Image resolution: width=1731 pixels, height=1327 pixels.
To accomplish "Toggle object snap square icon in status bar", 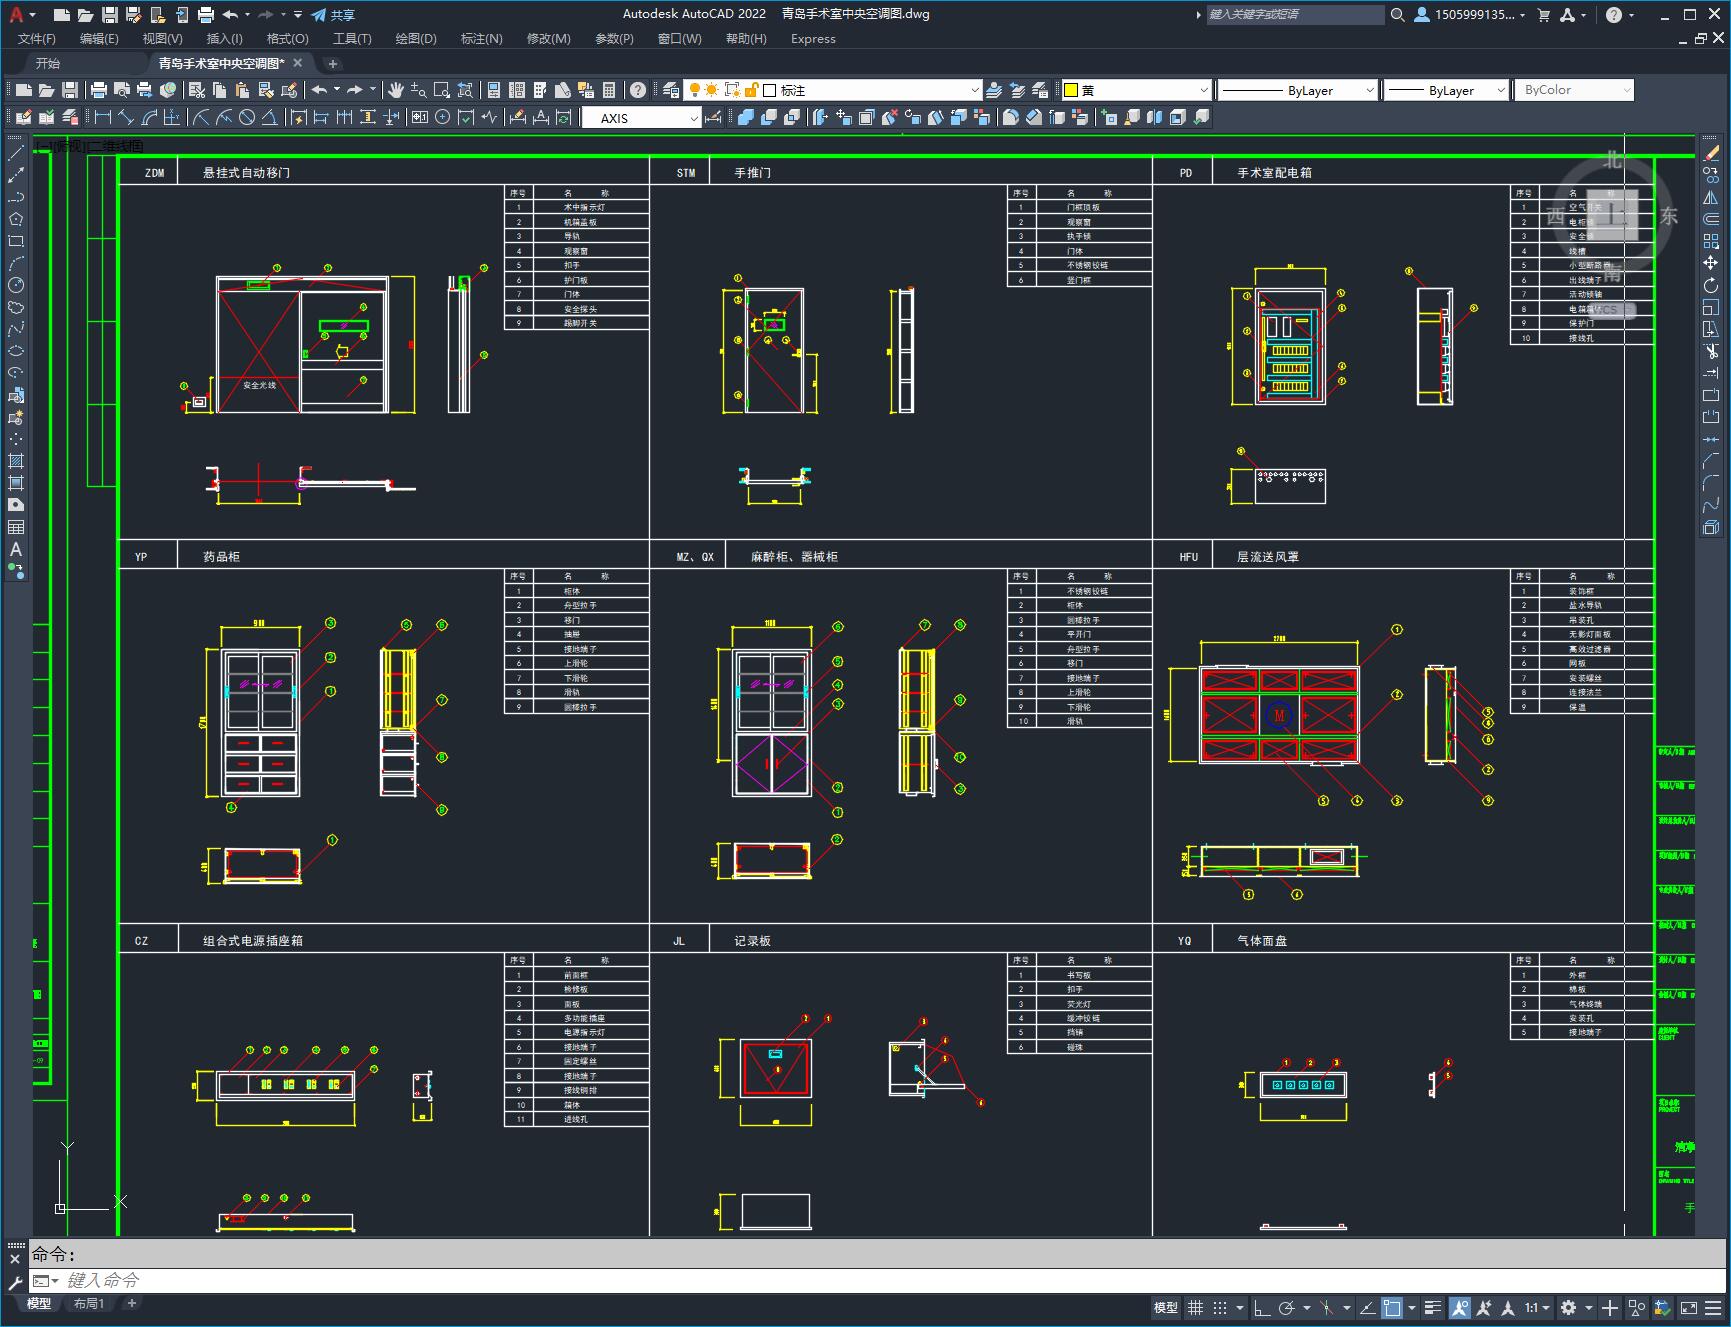I will coord(1391,1307).
